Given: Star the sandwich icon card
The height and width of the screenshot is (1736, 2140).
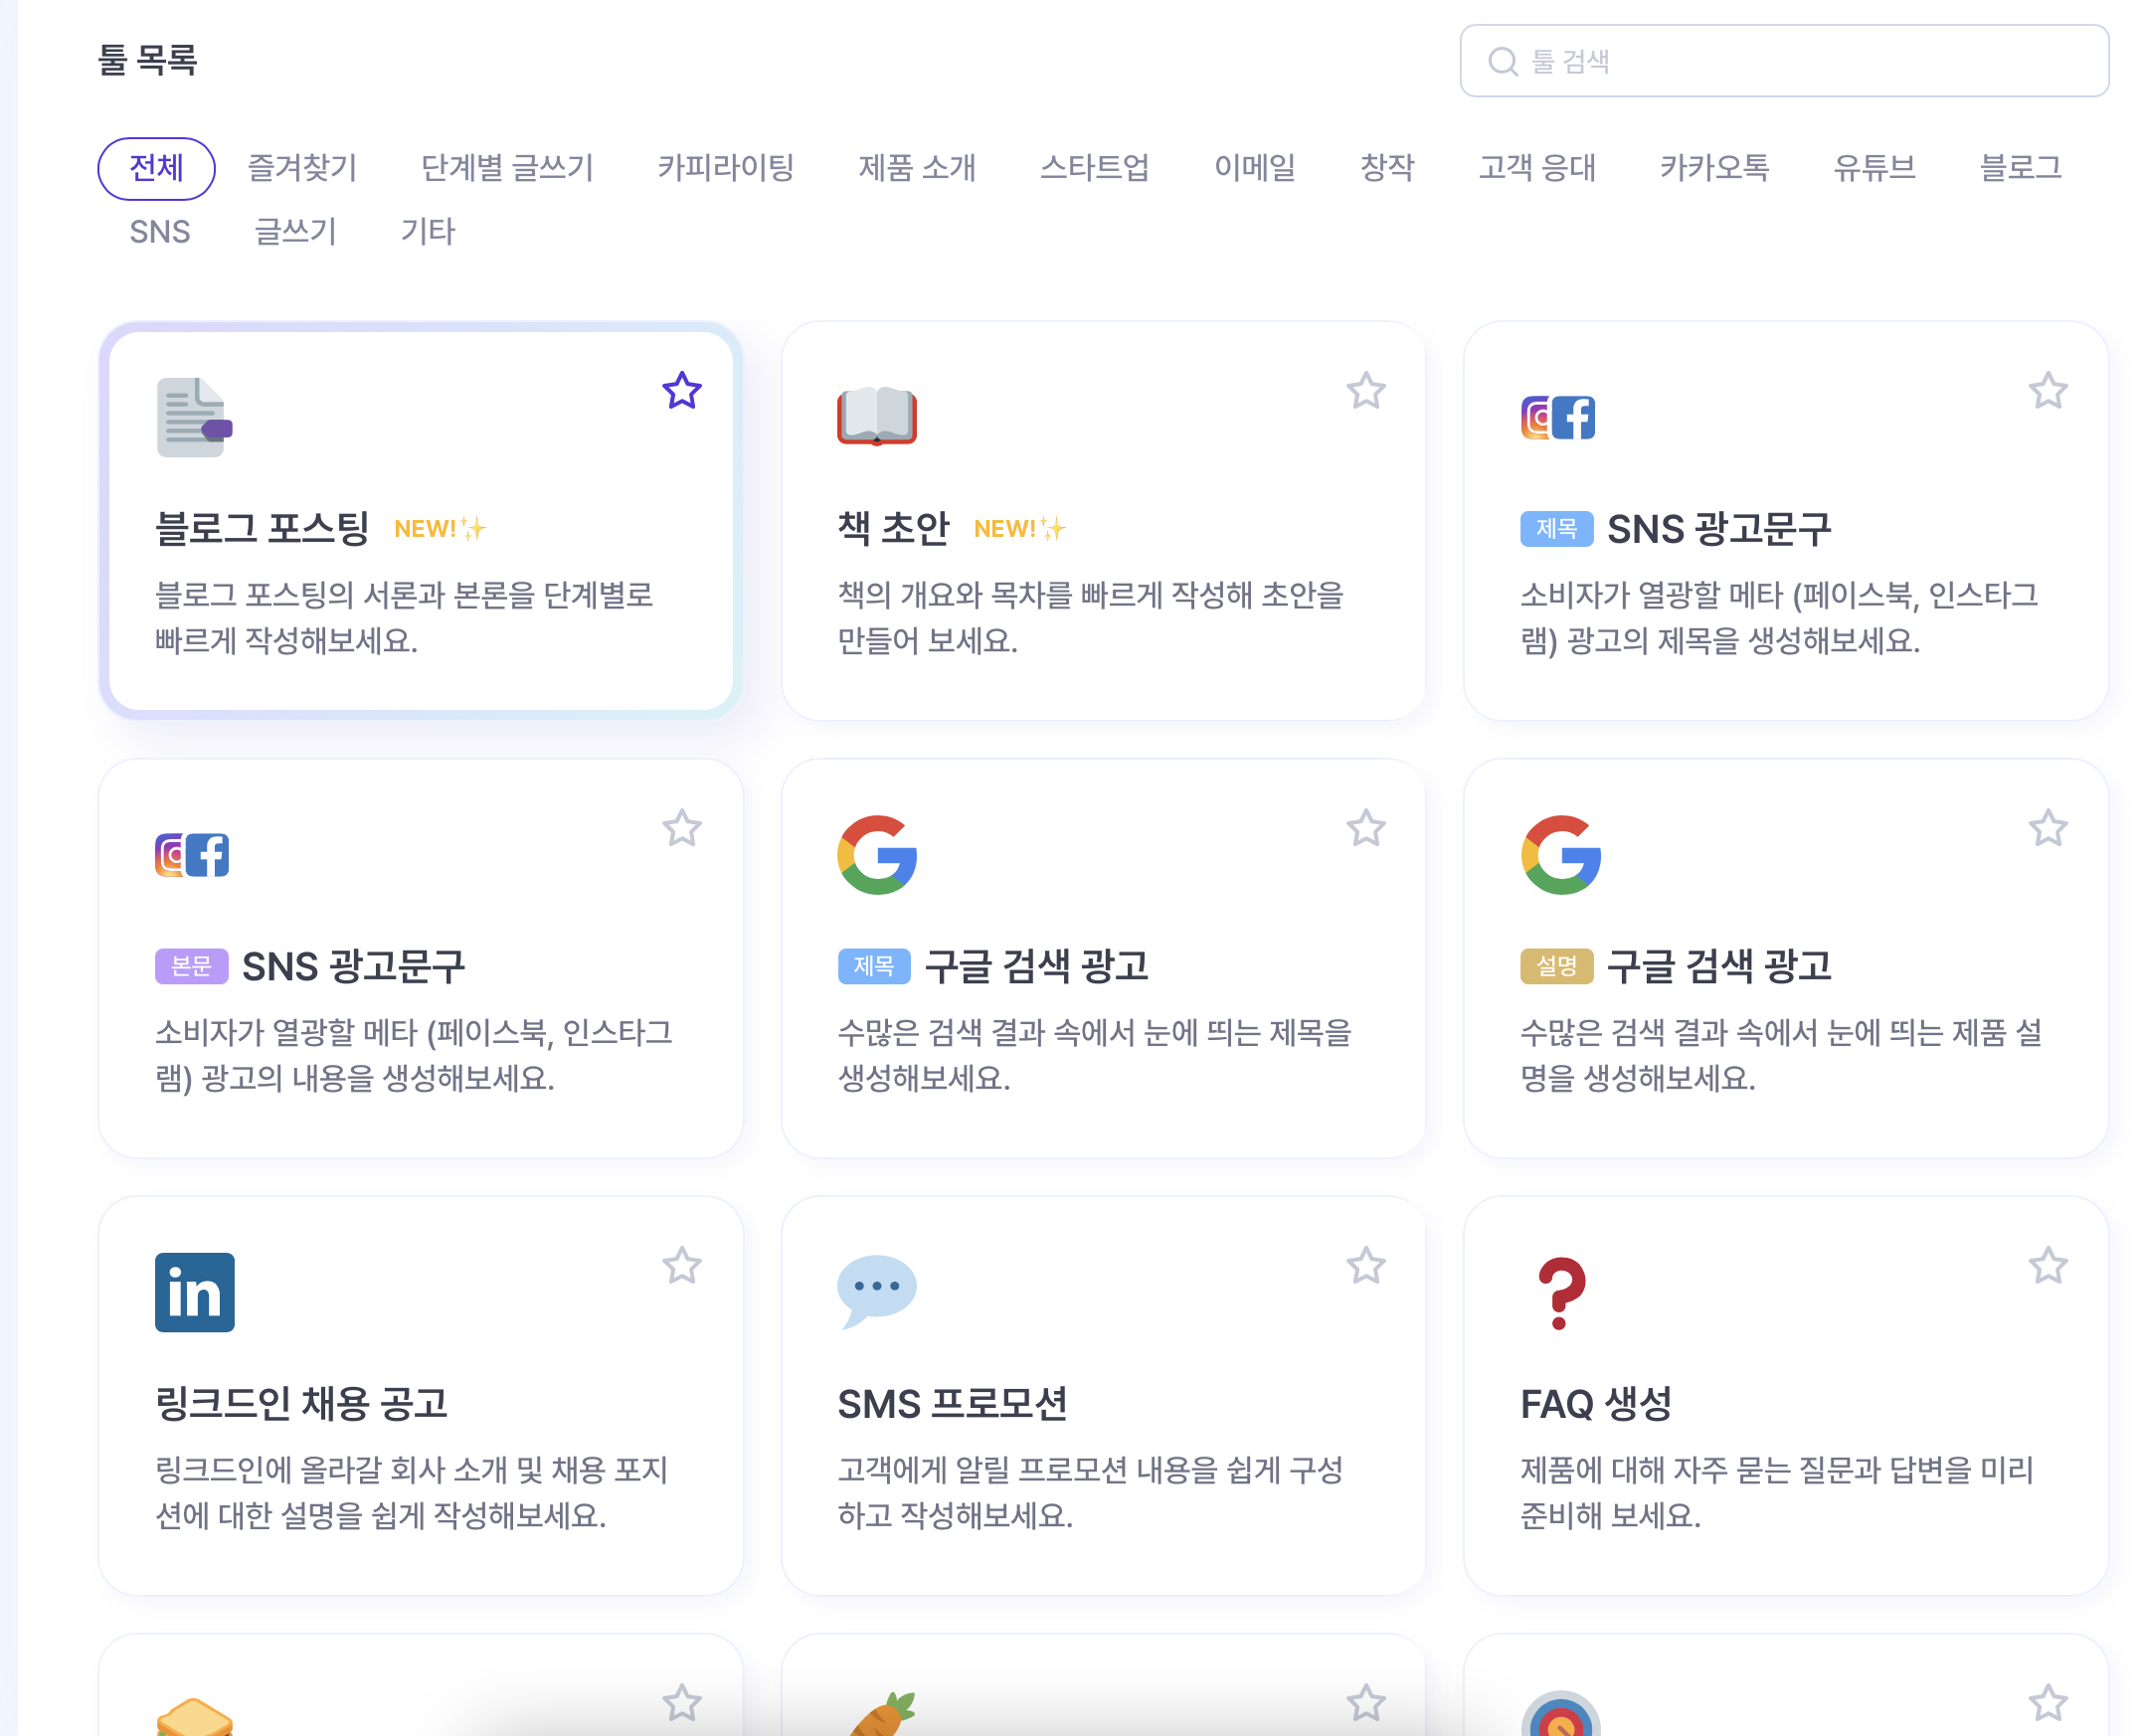Looking at the screenshot, I should (682, 1702).
